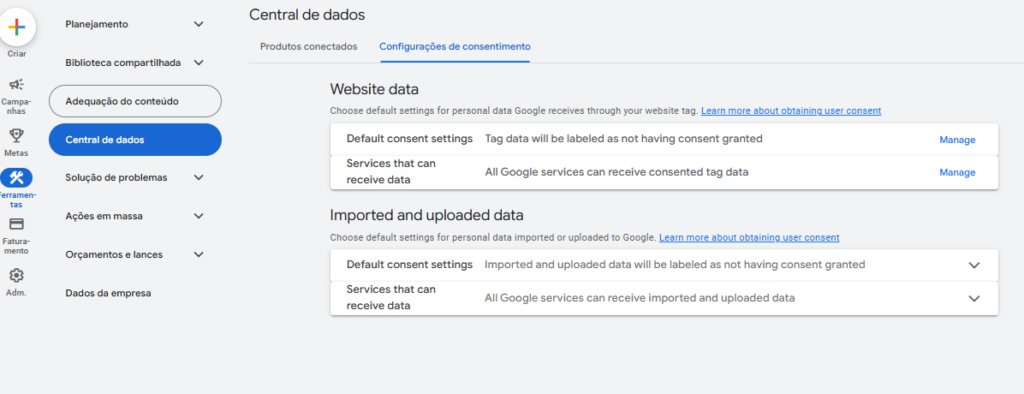Click the Criar plus icon

coord(16,27)
